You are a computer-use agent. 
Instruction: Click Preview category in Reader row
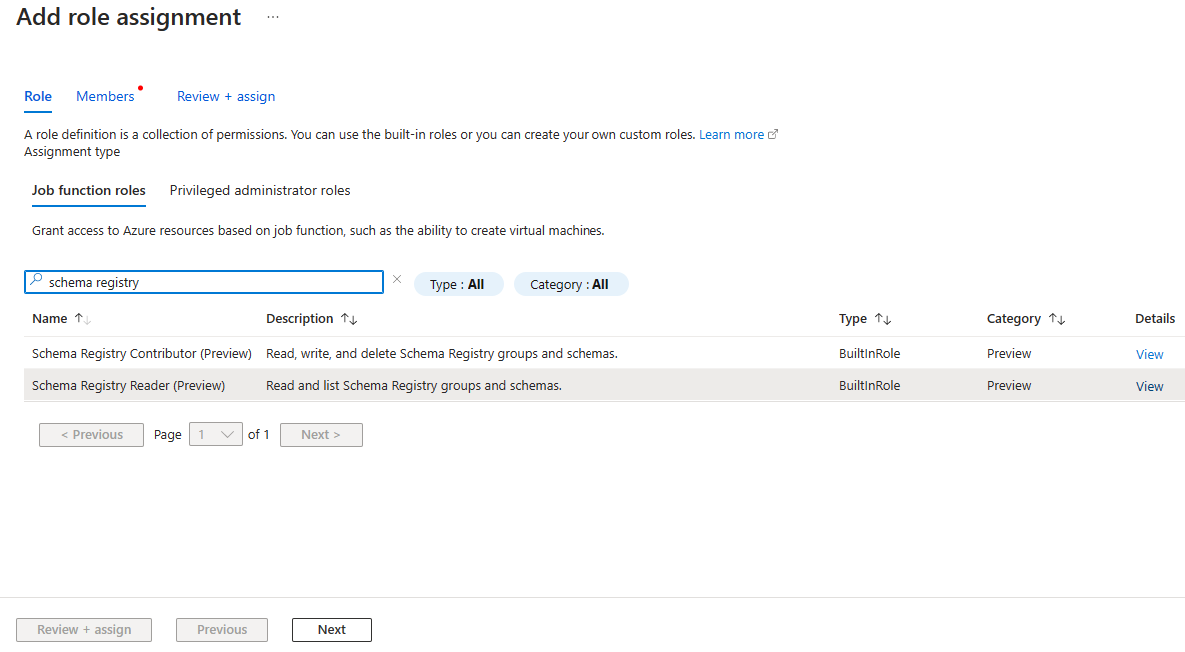(x=1009, y=385)
